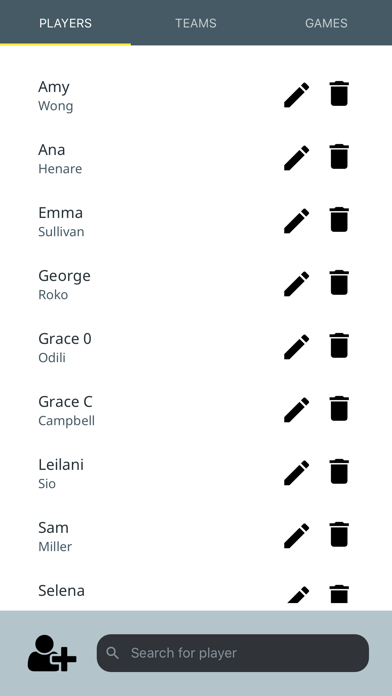Click the search magnifier icon
The width and height of the screenshot is (392, 696).
[x=113, y=653]
